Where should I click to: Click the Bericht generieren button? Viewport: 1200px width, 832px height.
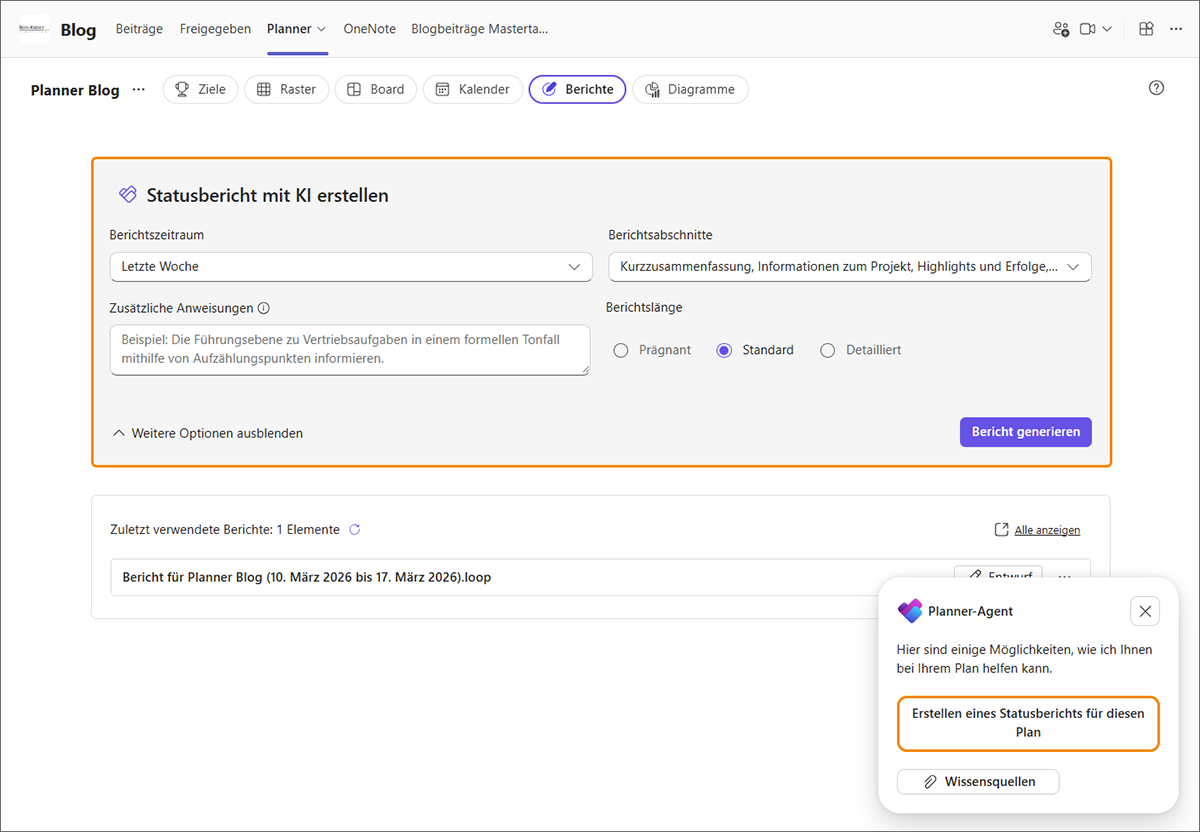click(1025, 432)
